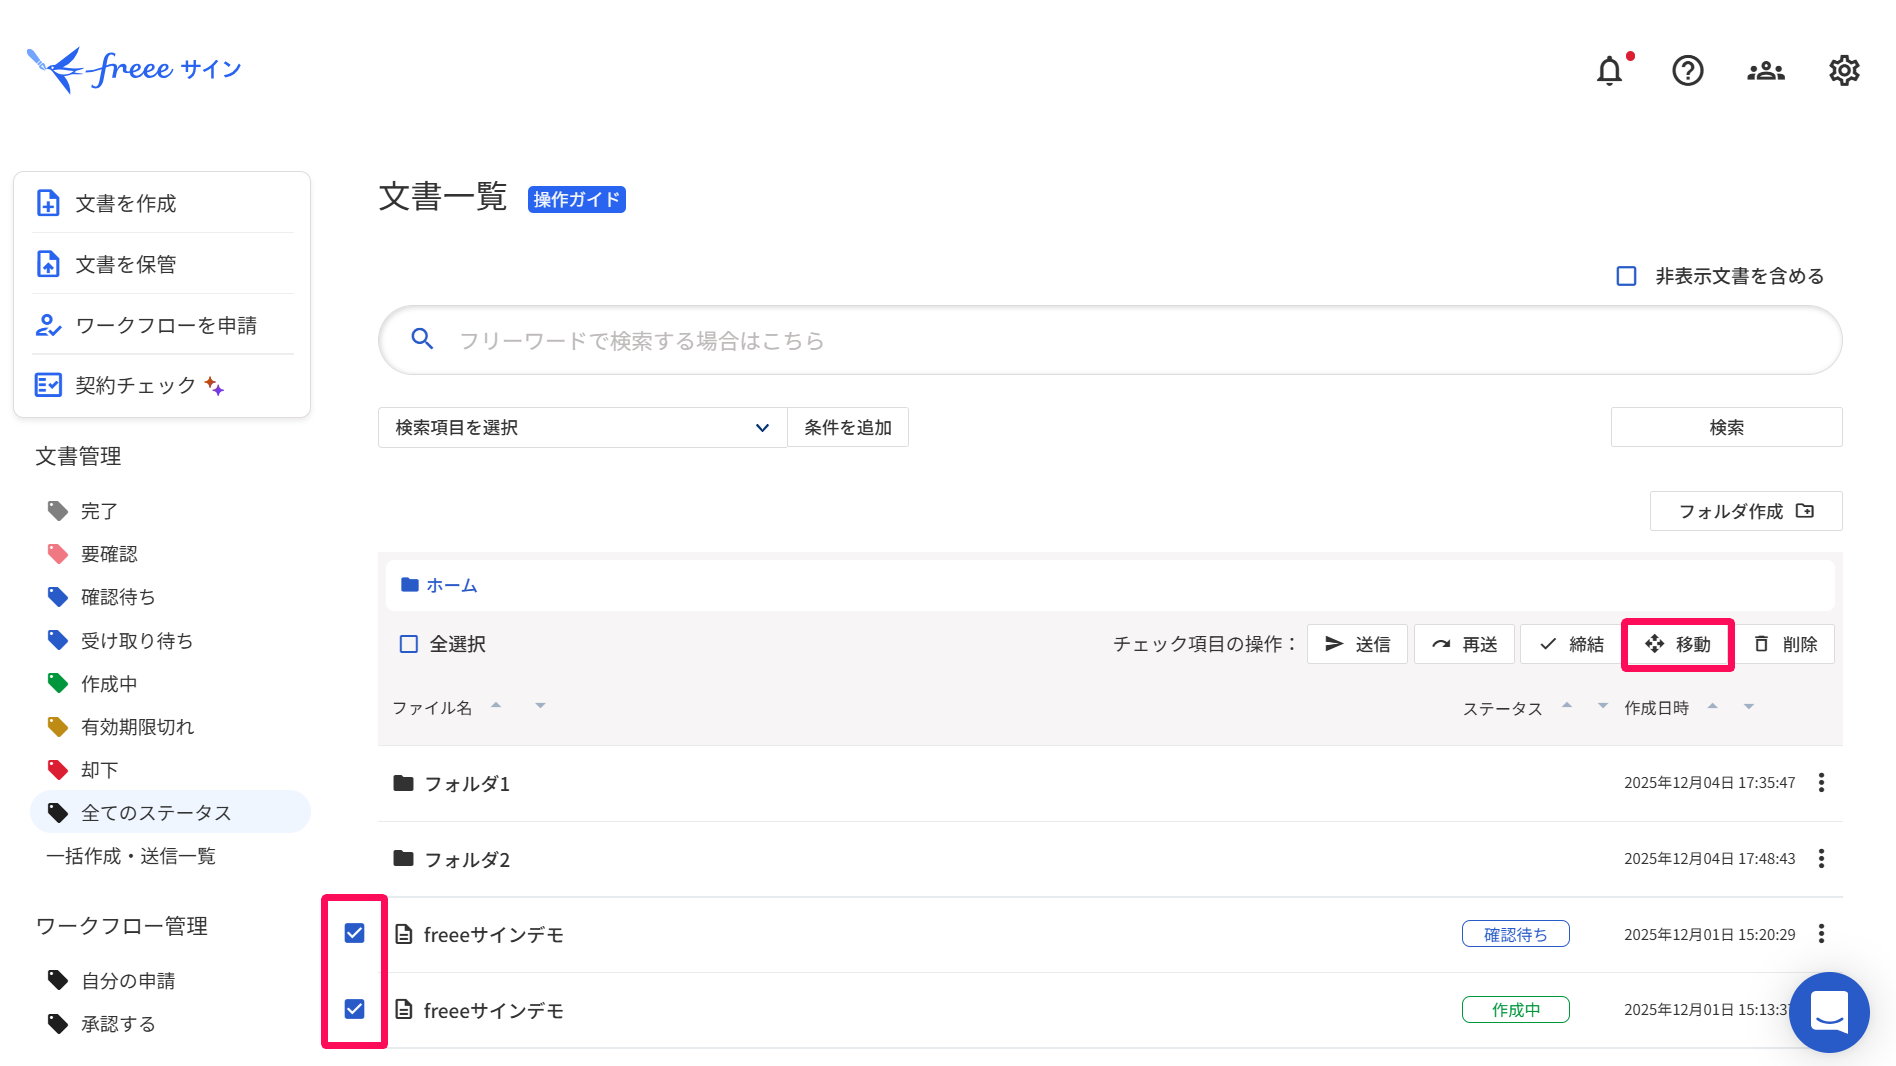Click the 条件を追加 button

(x=848, y=427)
